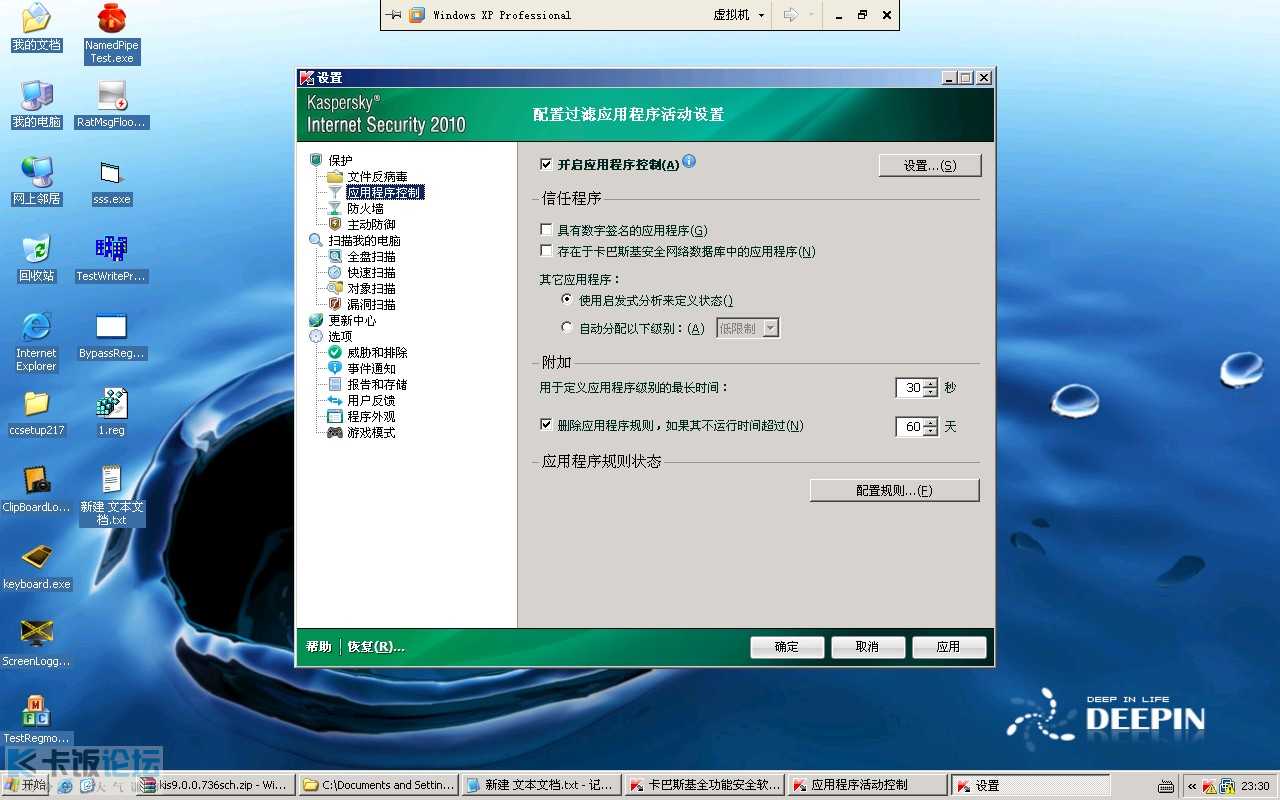Viewport: 1280px width, 800px height.
Task: Select Internet Explorer desktop icon
Action: (x=36, y=342)
